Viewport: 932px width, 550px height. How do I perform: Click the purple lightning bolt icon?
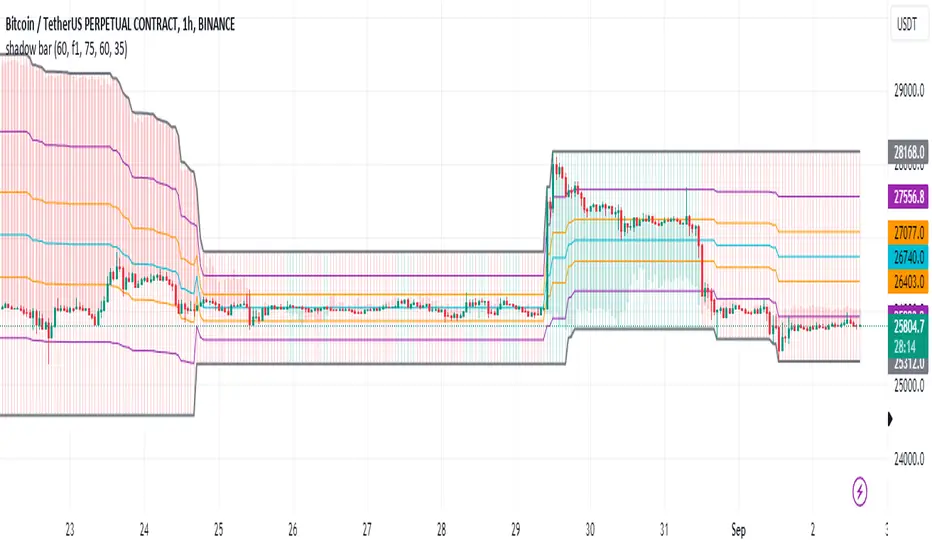tap(860, 490)
